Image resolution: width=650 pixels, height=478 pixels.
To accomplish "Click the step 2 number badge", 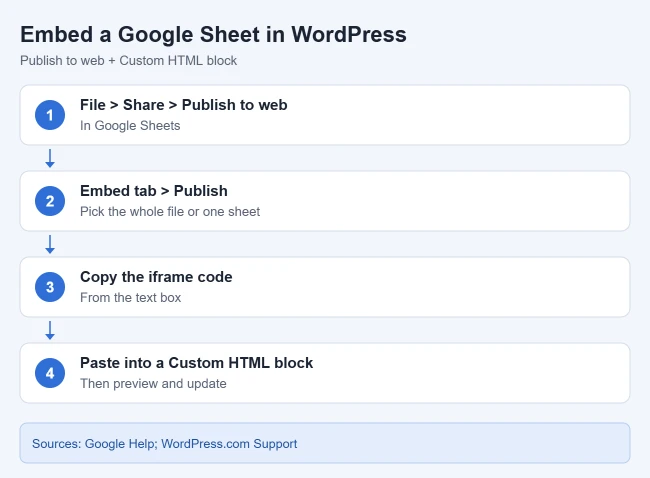I will click(x=50, y=201).
